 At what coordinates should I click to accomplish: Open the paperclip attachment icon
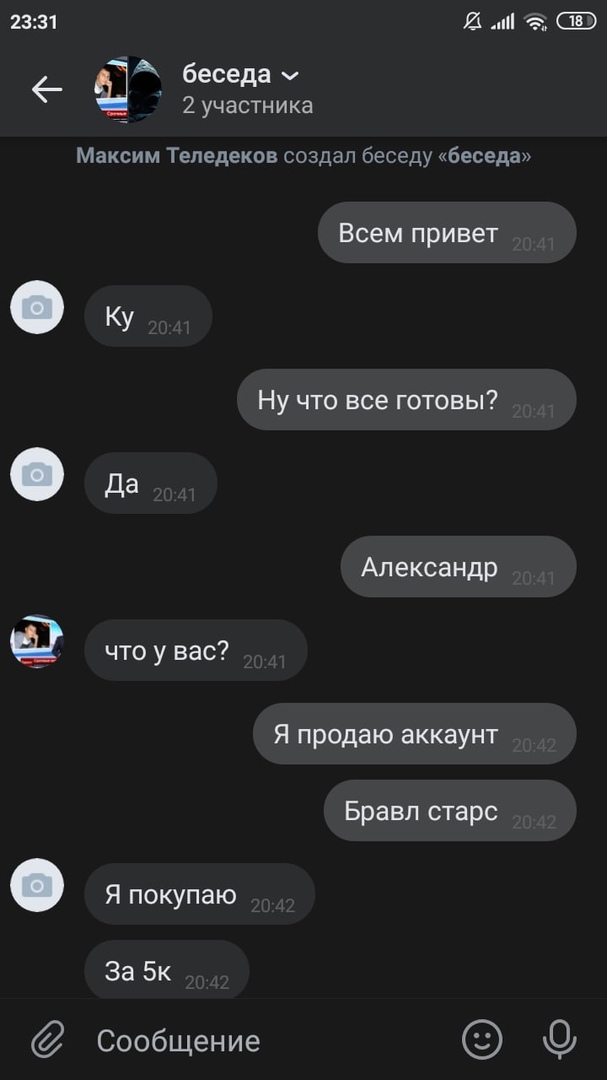coord(48,1039)
